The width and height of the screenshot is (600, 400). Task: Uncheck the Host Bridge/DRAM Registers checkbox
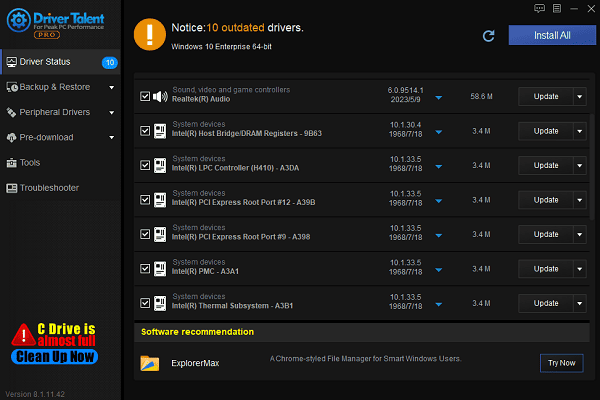click(145, 131)
